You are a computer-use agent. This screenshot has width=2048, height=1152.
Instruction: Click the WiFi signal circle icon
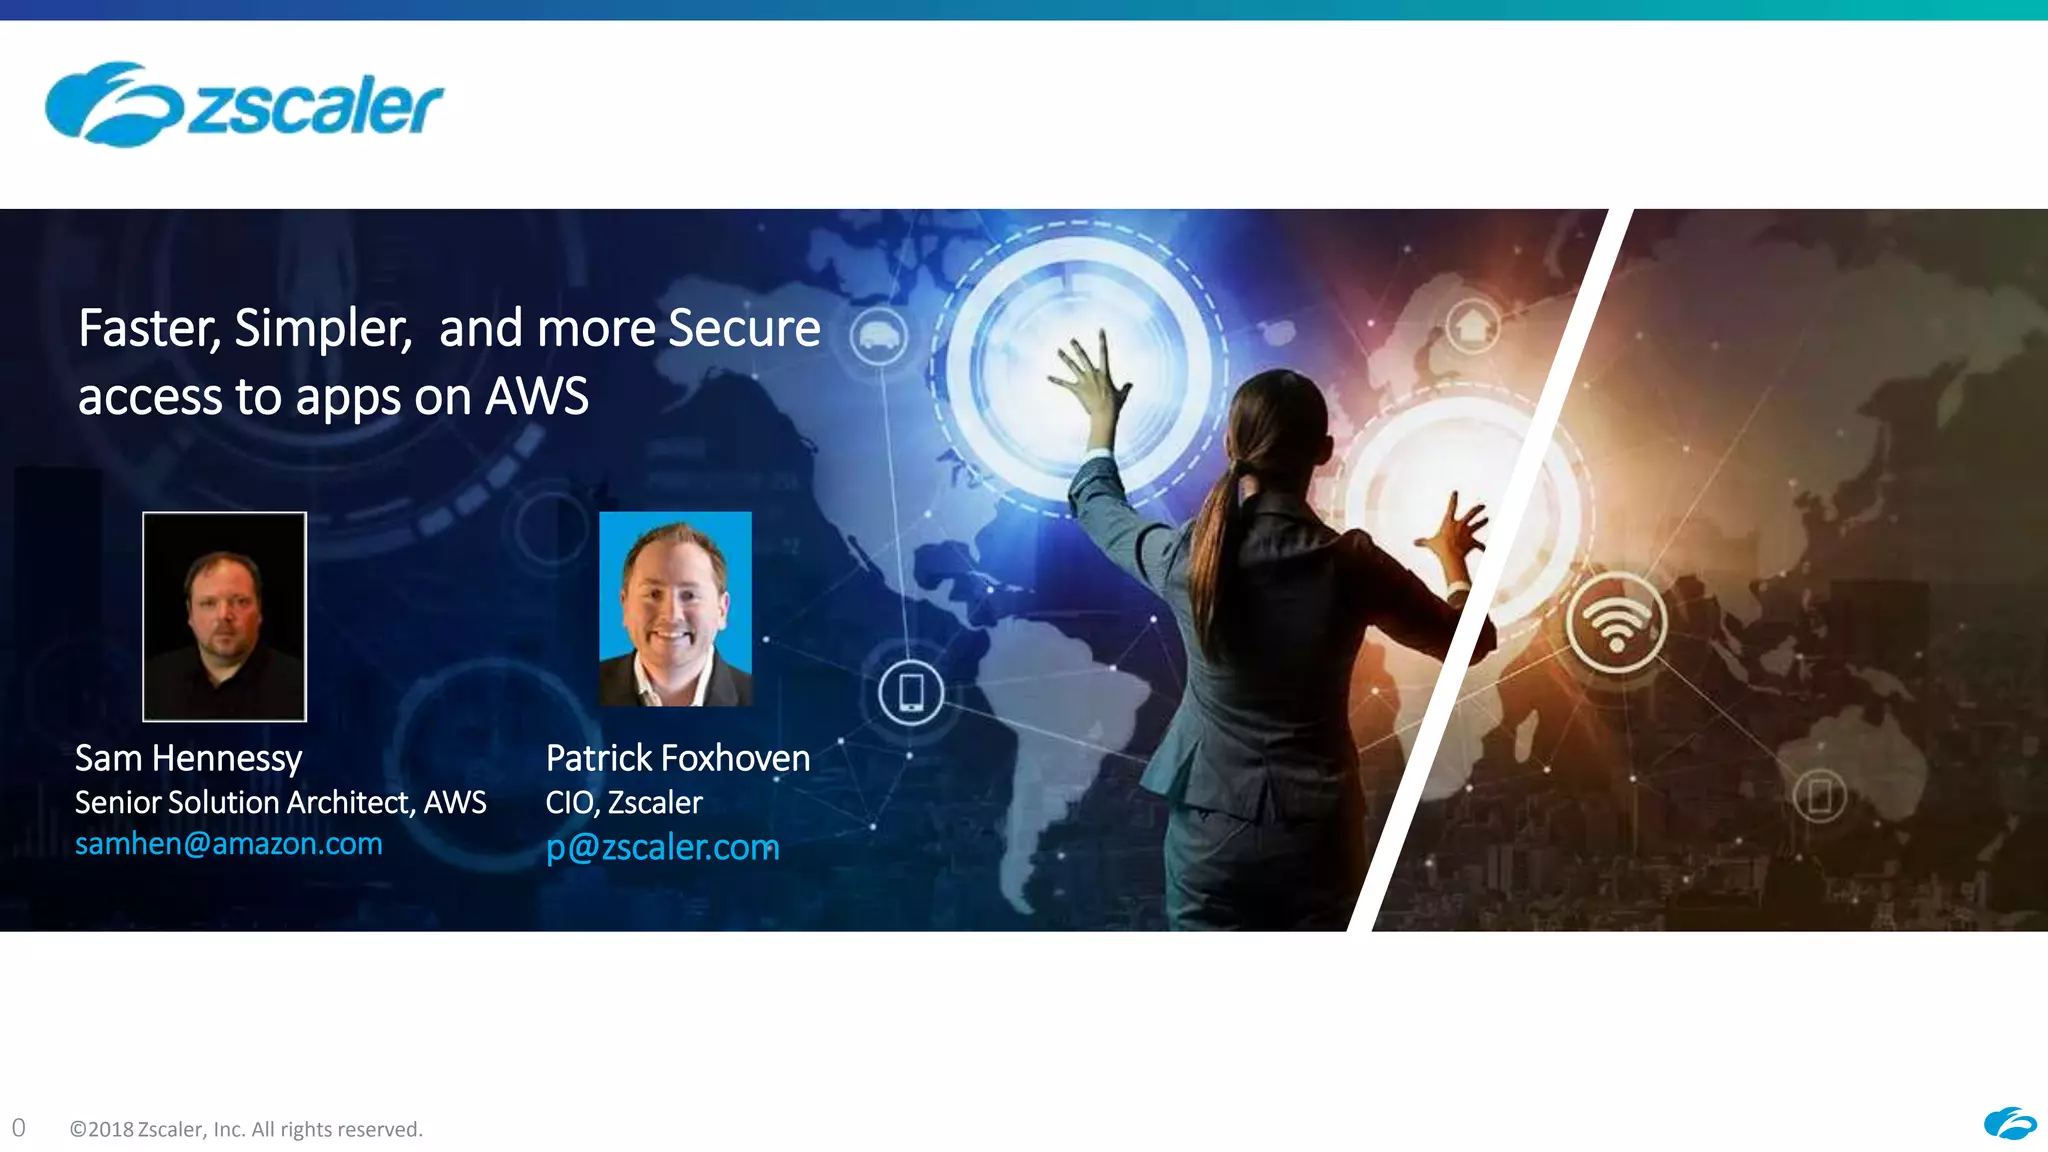1616,622
